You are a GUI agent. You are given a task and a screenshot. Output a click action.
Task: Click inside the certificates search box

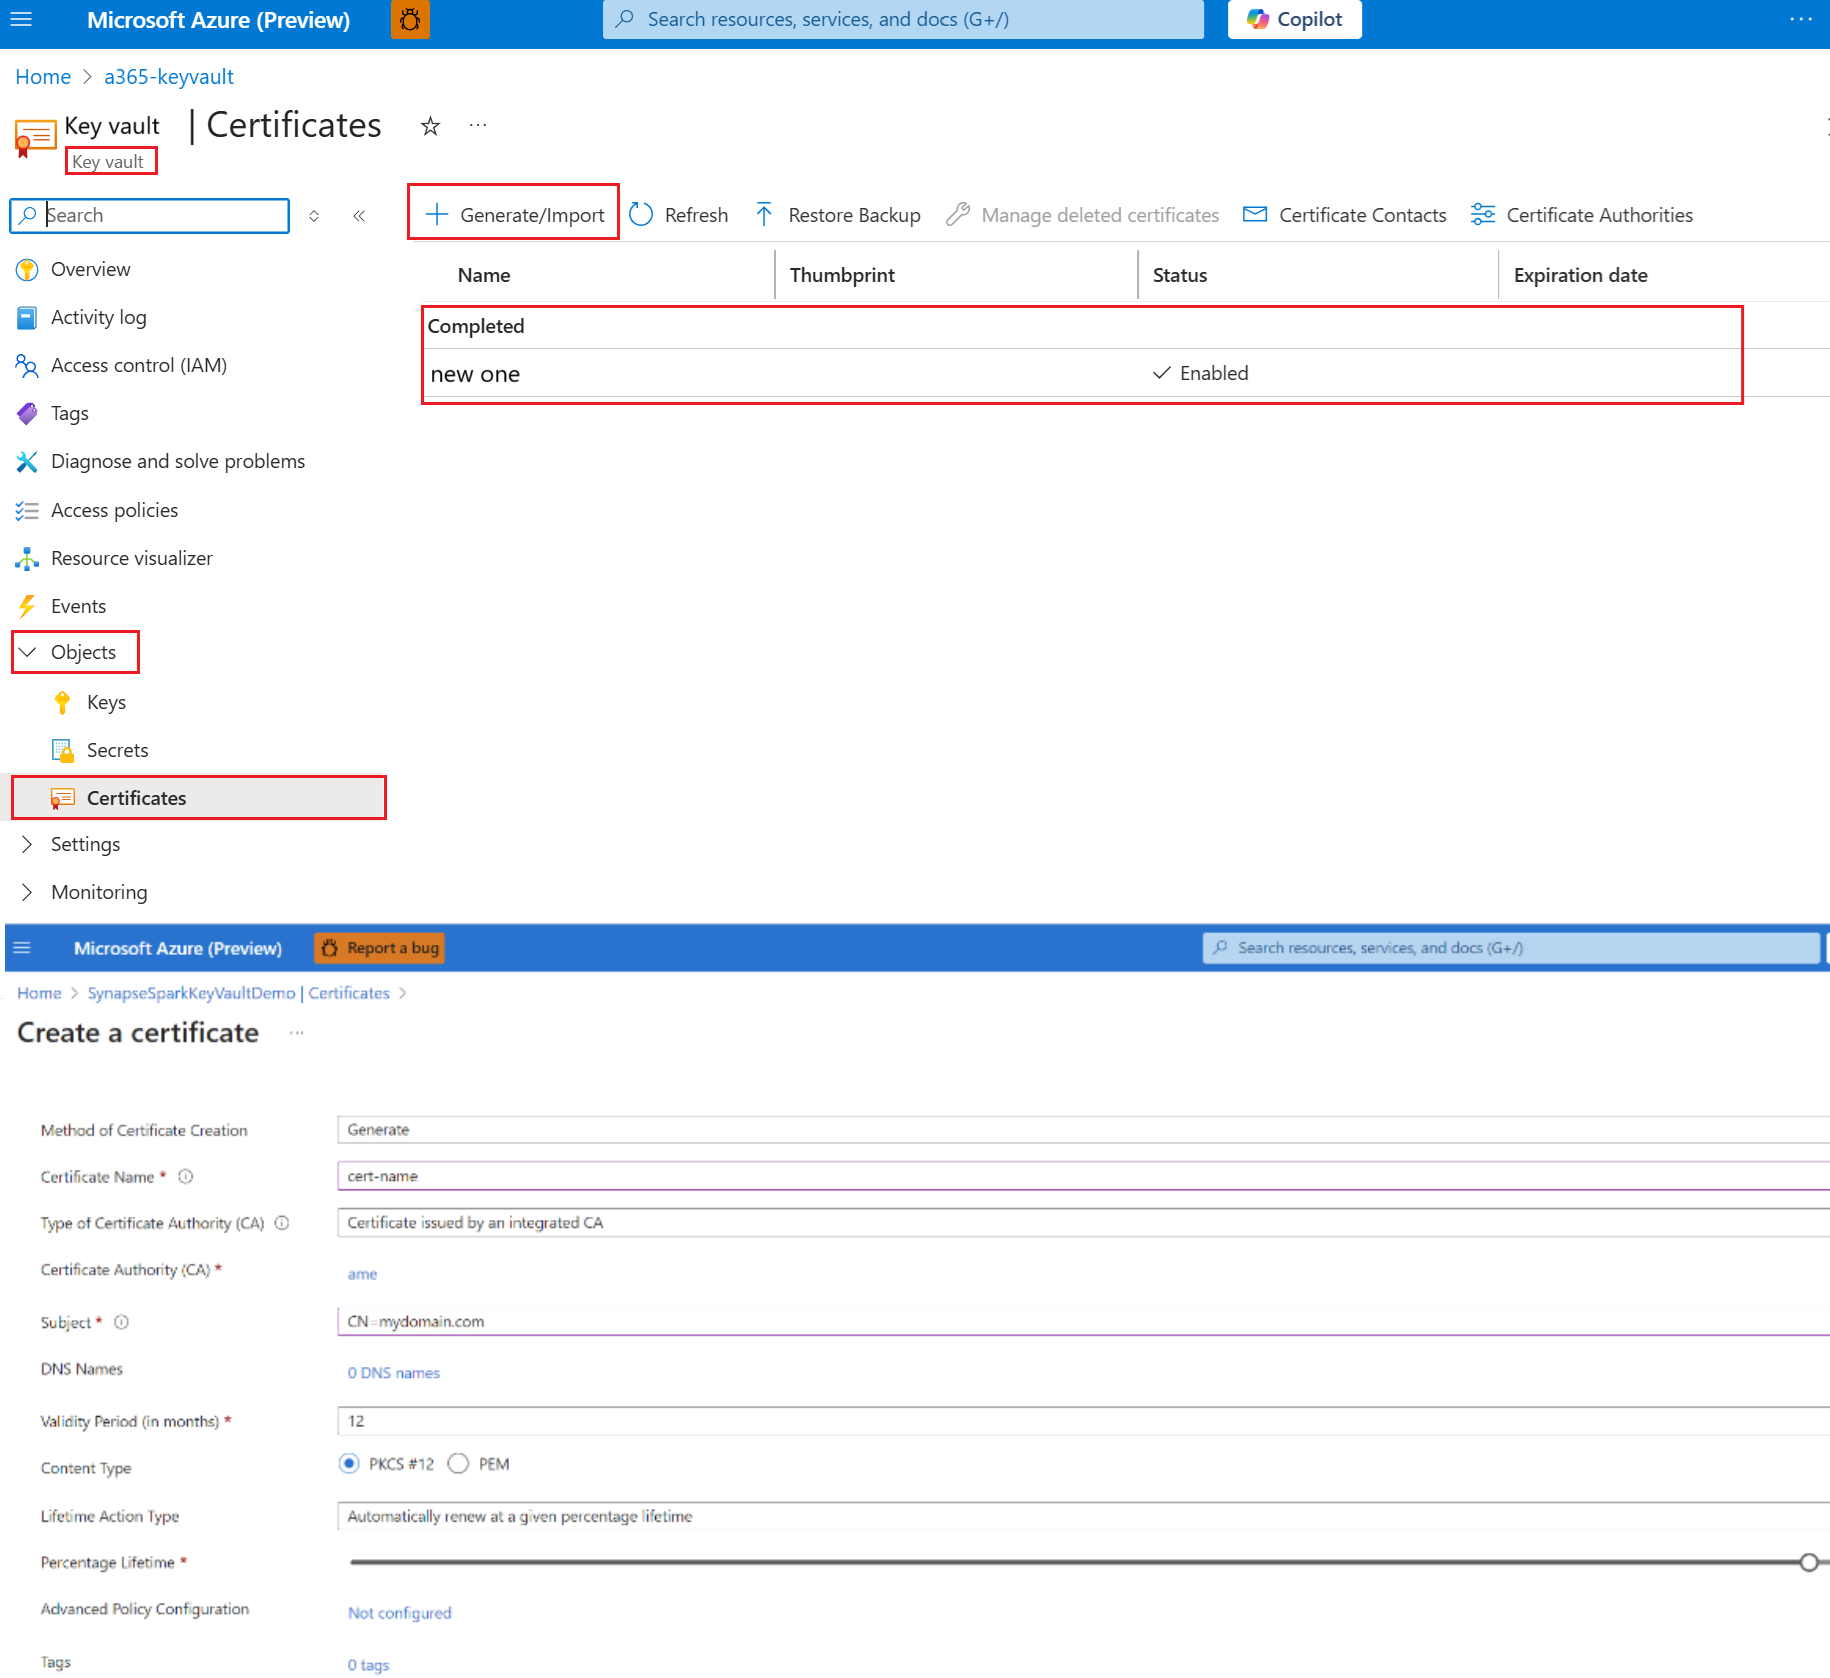150,215
